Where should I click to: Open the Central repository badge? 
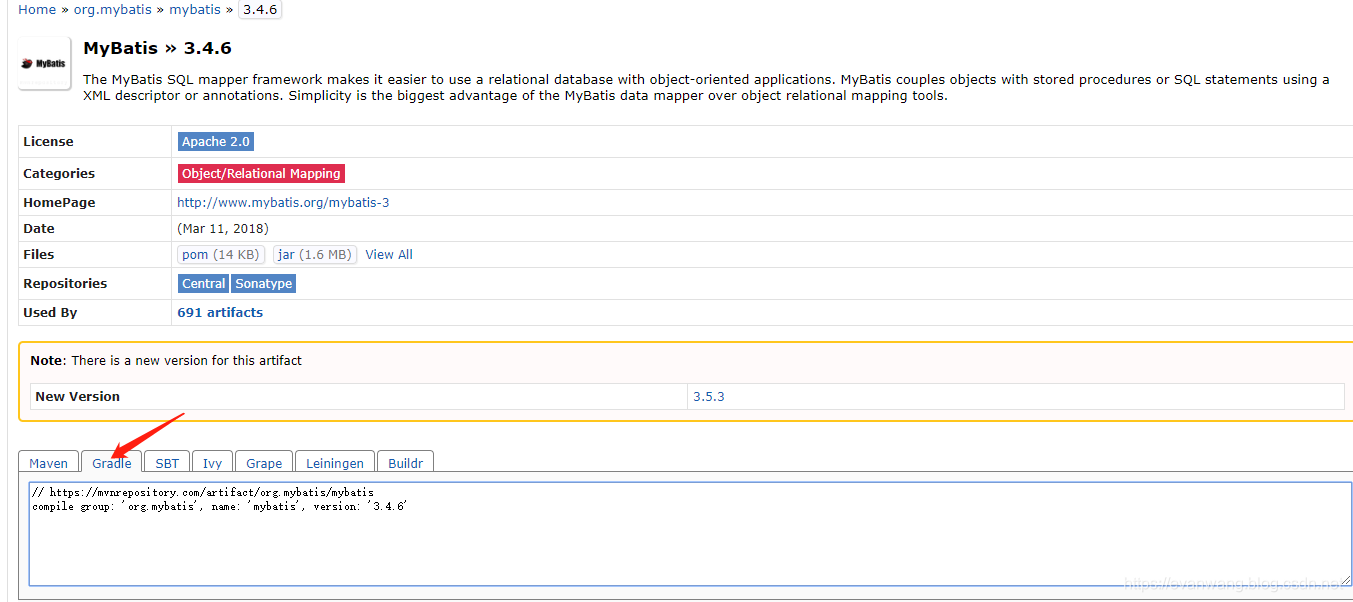(x=204, y=284)
